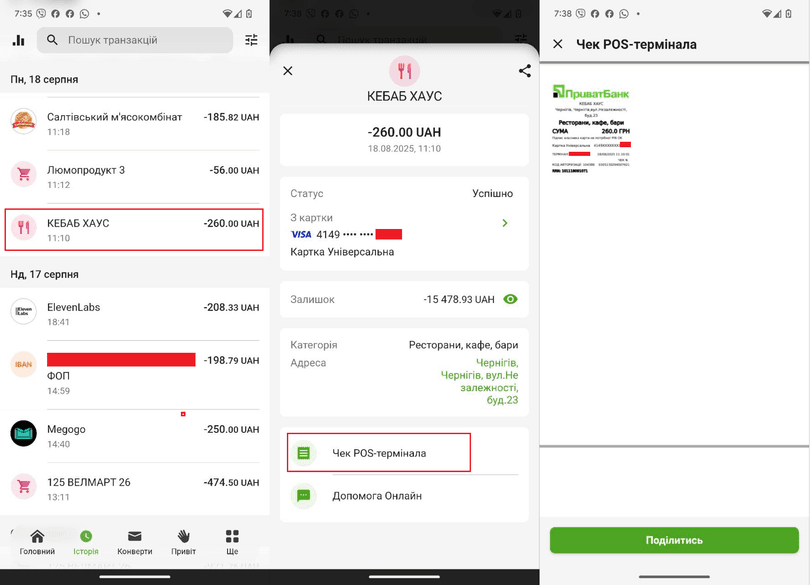This screenshot has width=810, height=585.
Task: Tap the Megogo transaction icon
Action: (x=24, y=433)
